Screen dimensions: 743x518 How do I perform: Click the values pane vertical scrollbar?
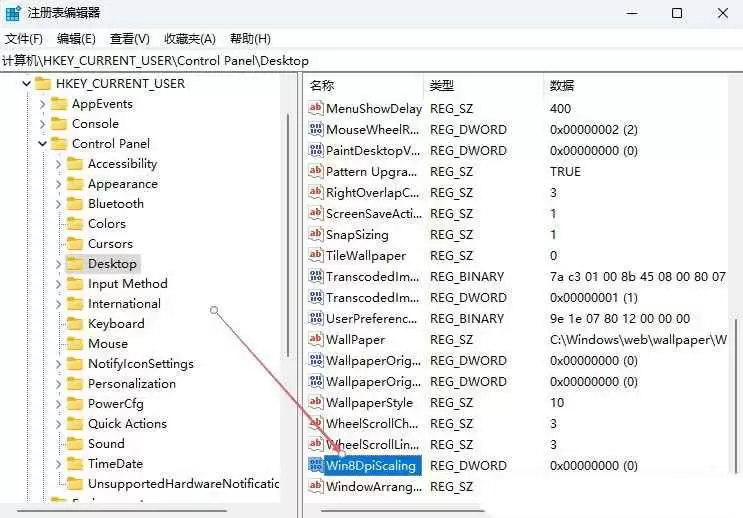(735, 395)
